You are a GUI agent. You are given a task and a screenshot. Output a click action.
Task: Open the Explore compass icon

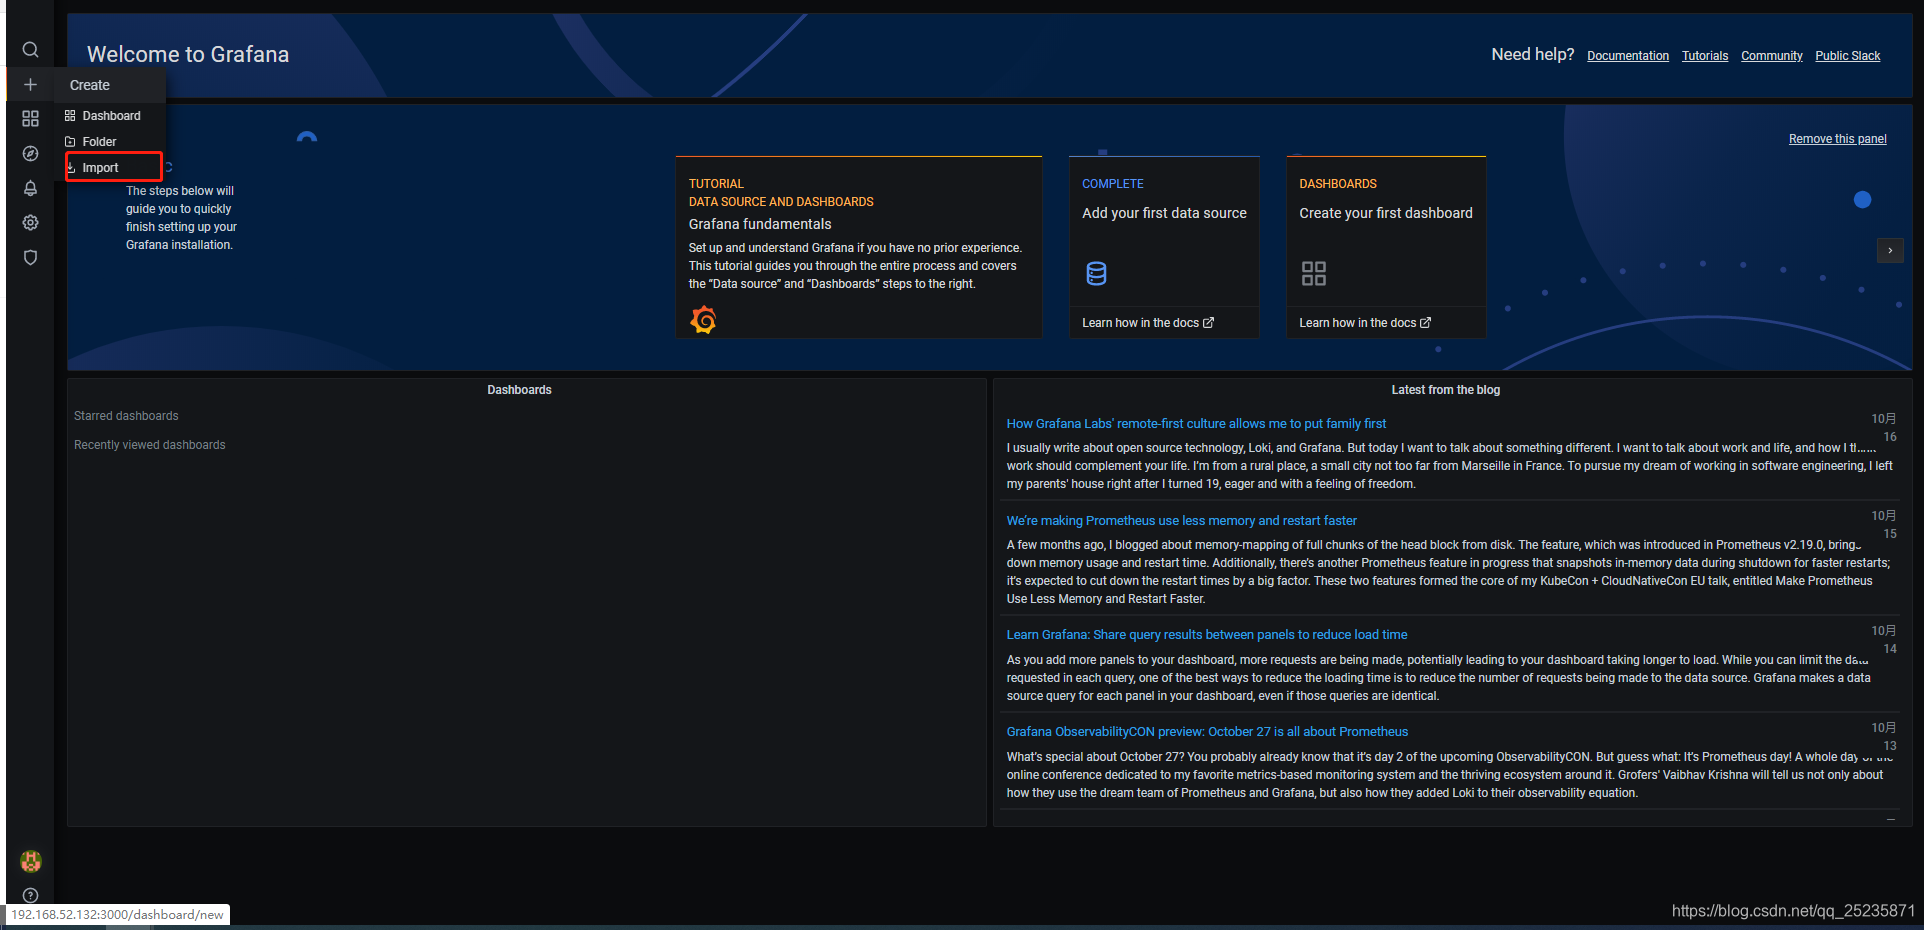coord(30,154)
